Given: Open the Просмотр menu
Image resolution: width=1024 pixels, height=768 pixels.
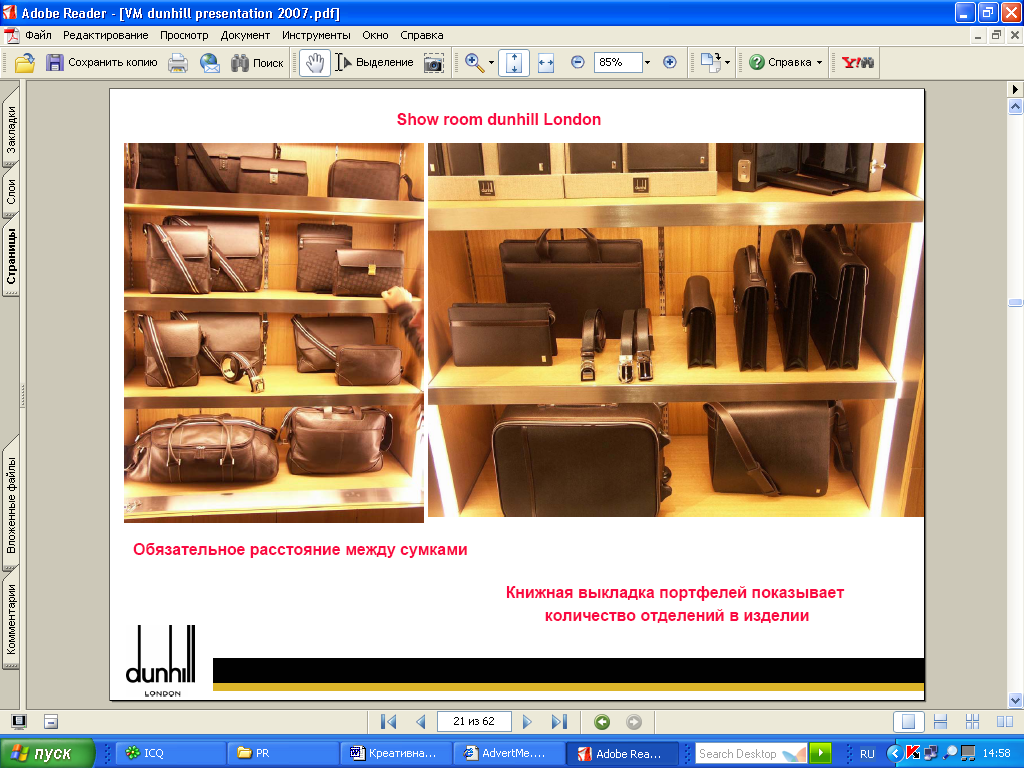Looking at the screenshot, I should pos(184,35).
